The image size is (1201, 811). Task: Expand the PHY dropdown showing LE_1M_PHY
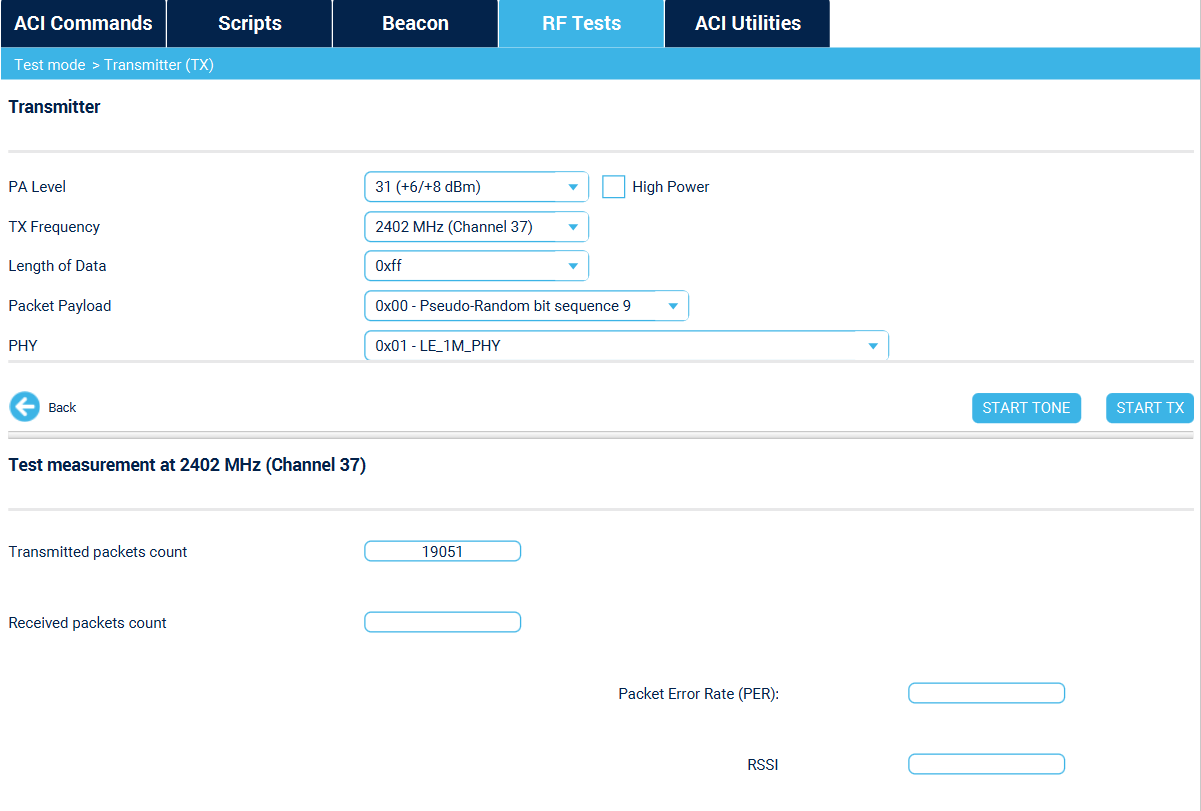(874, 344)
